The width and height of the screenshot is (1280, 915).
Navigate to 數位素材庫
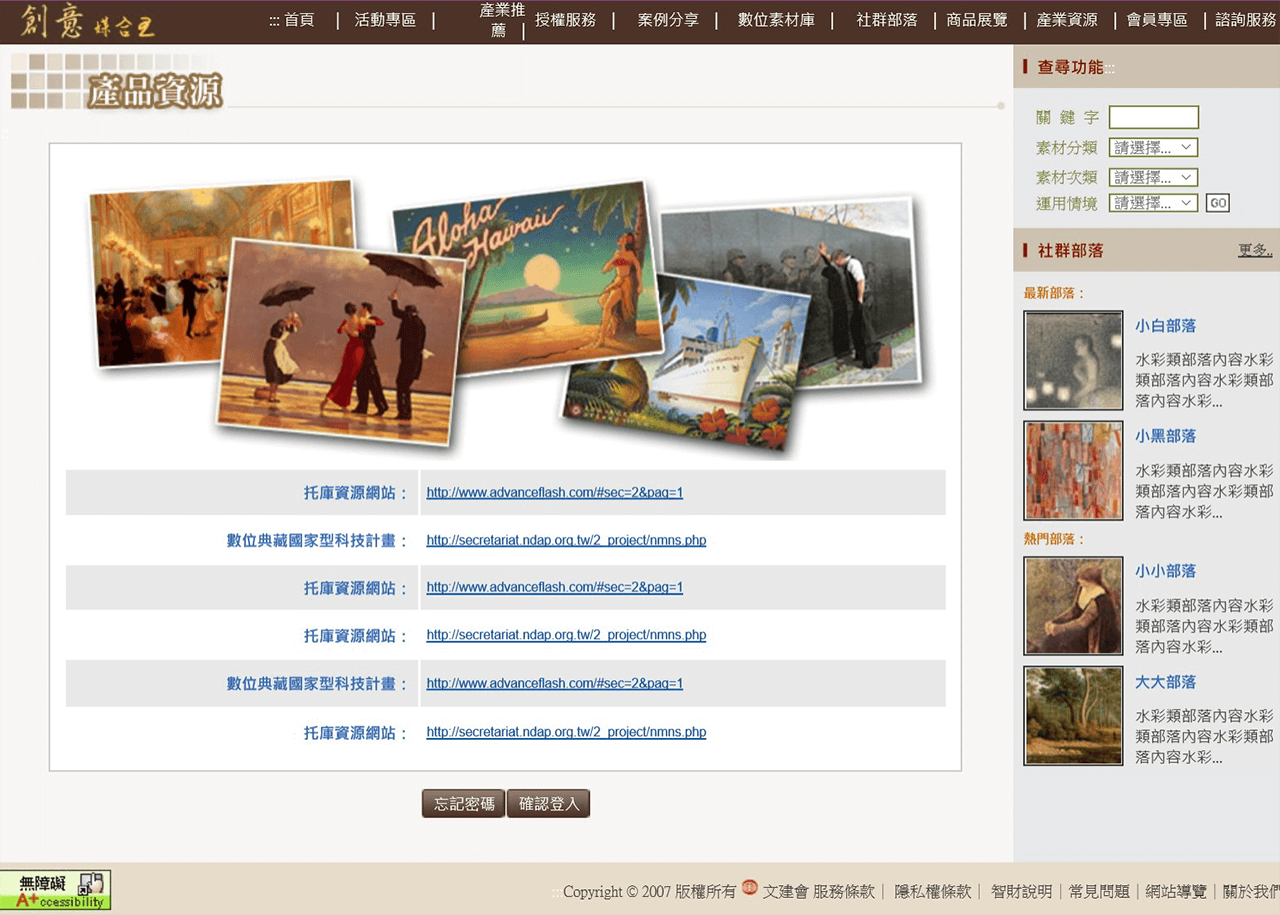(x=776, y=20)
